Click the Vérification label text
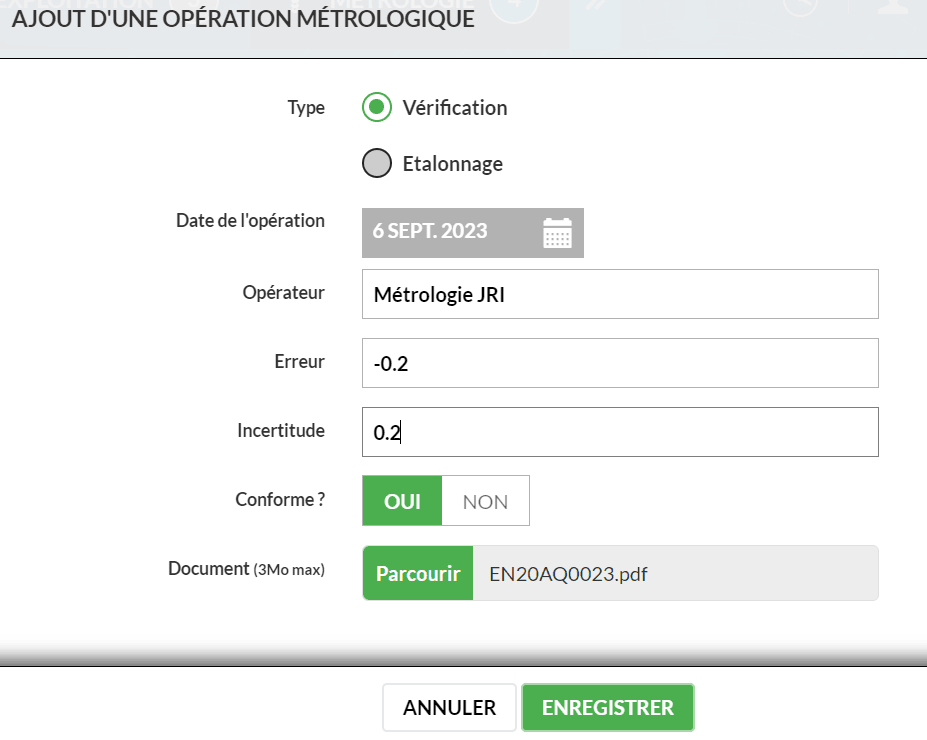This screenshot has height=740, width=927. click(455, 108)
